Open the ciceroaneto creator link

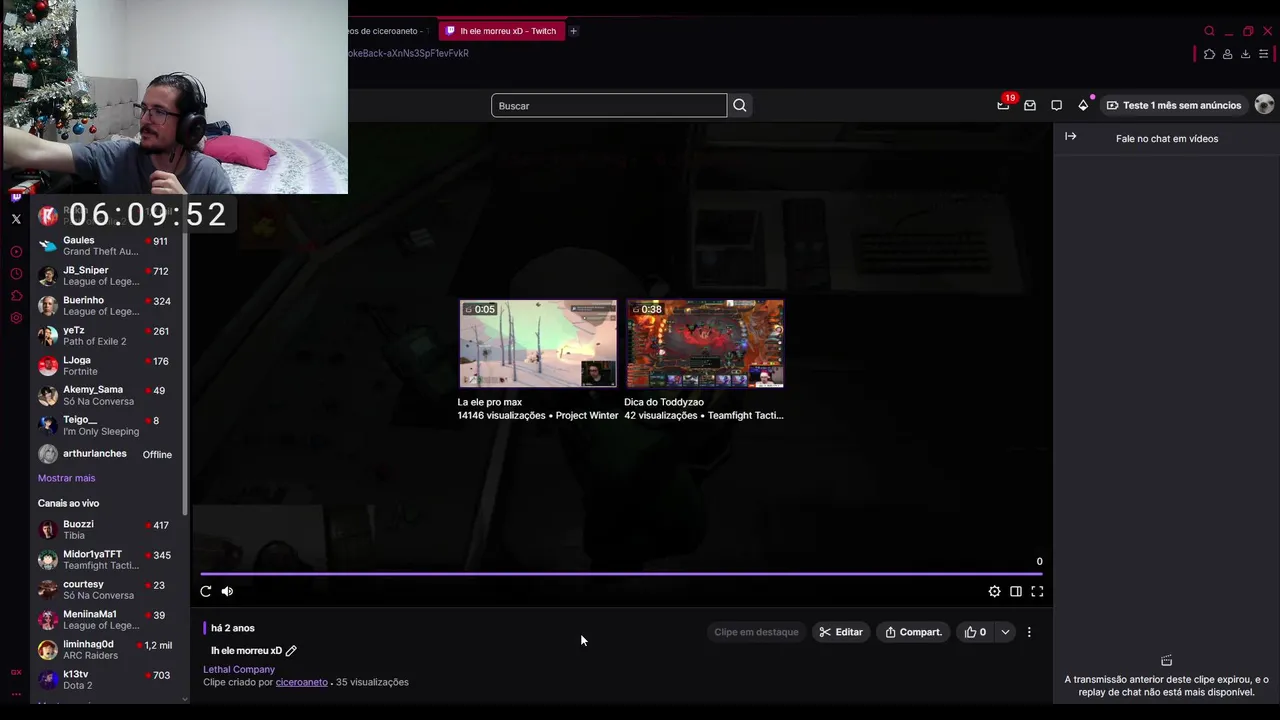(x=302, y=682)
